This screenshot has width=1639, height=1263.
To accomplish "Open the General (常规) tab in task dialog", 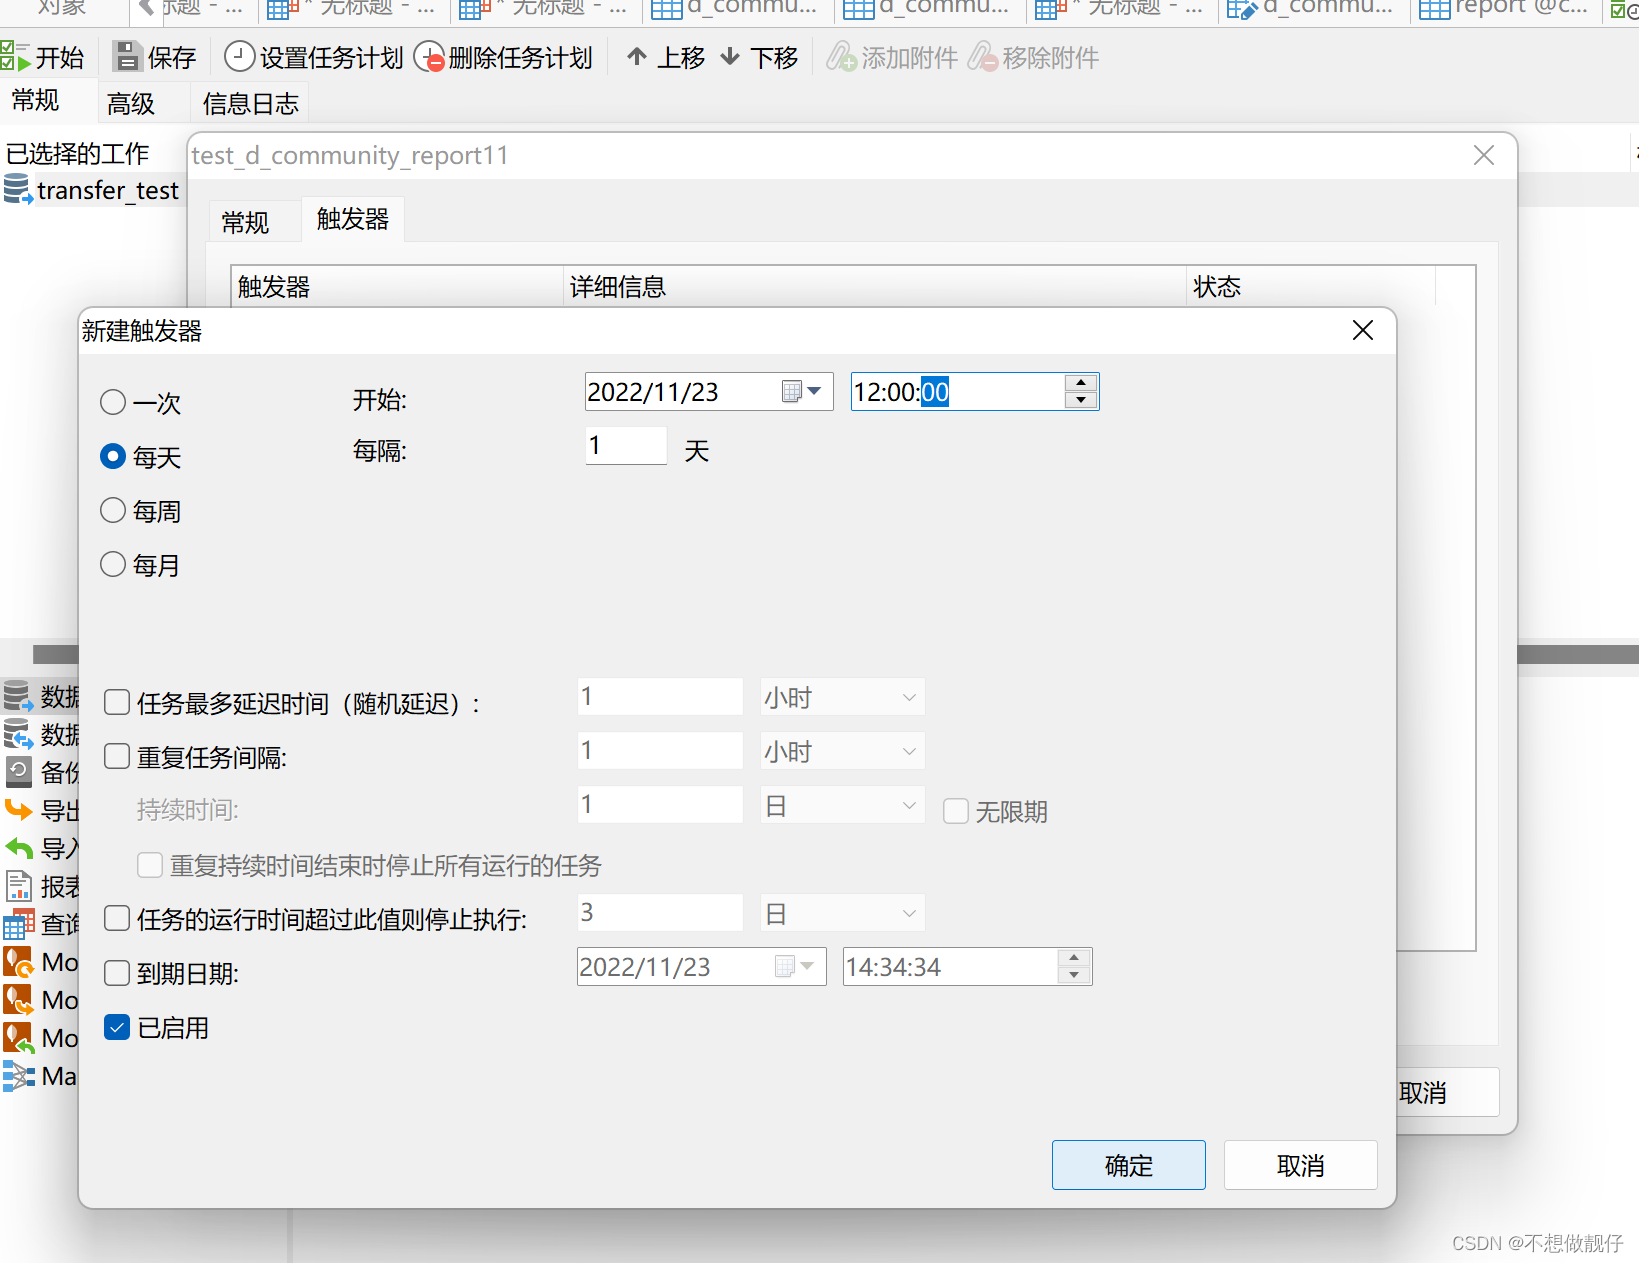I will pyautogui.click(x=246, y=222).
